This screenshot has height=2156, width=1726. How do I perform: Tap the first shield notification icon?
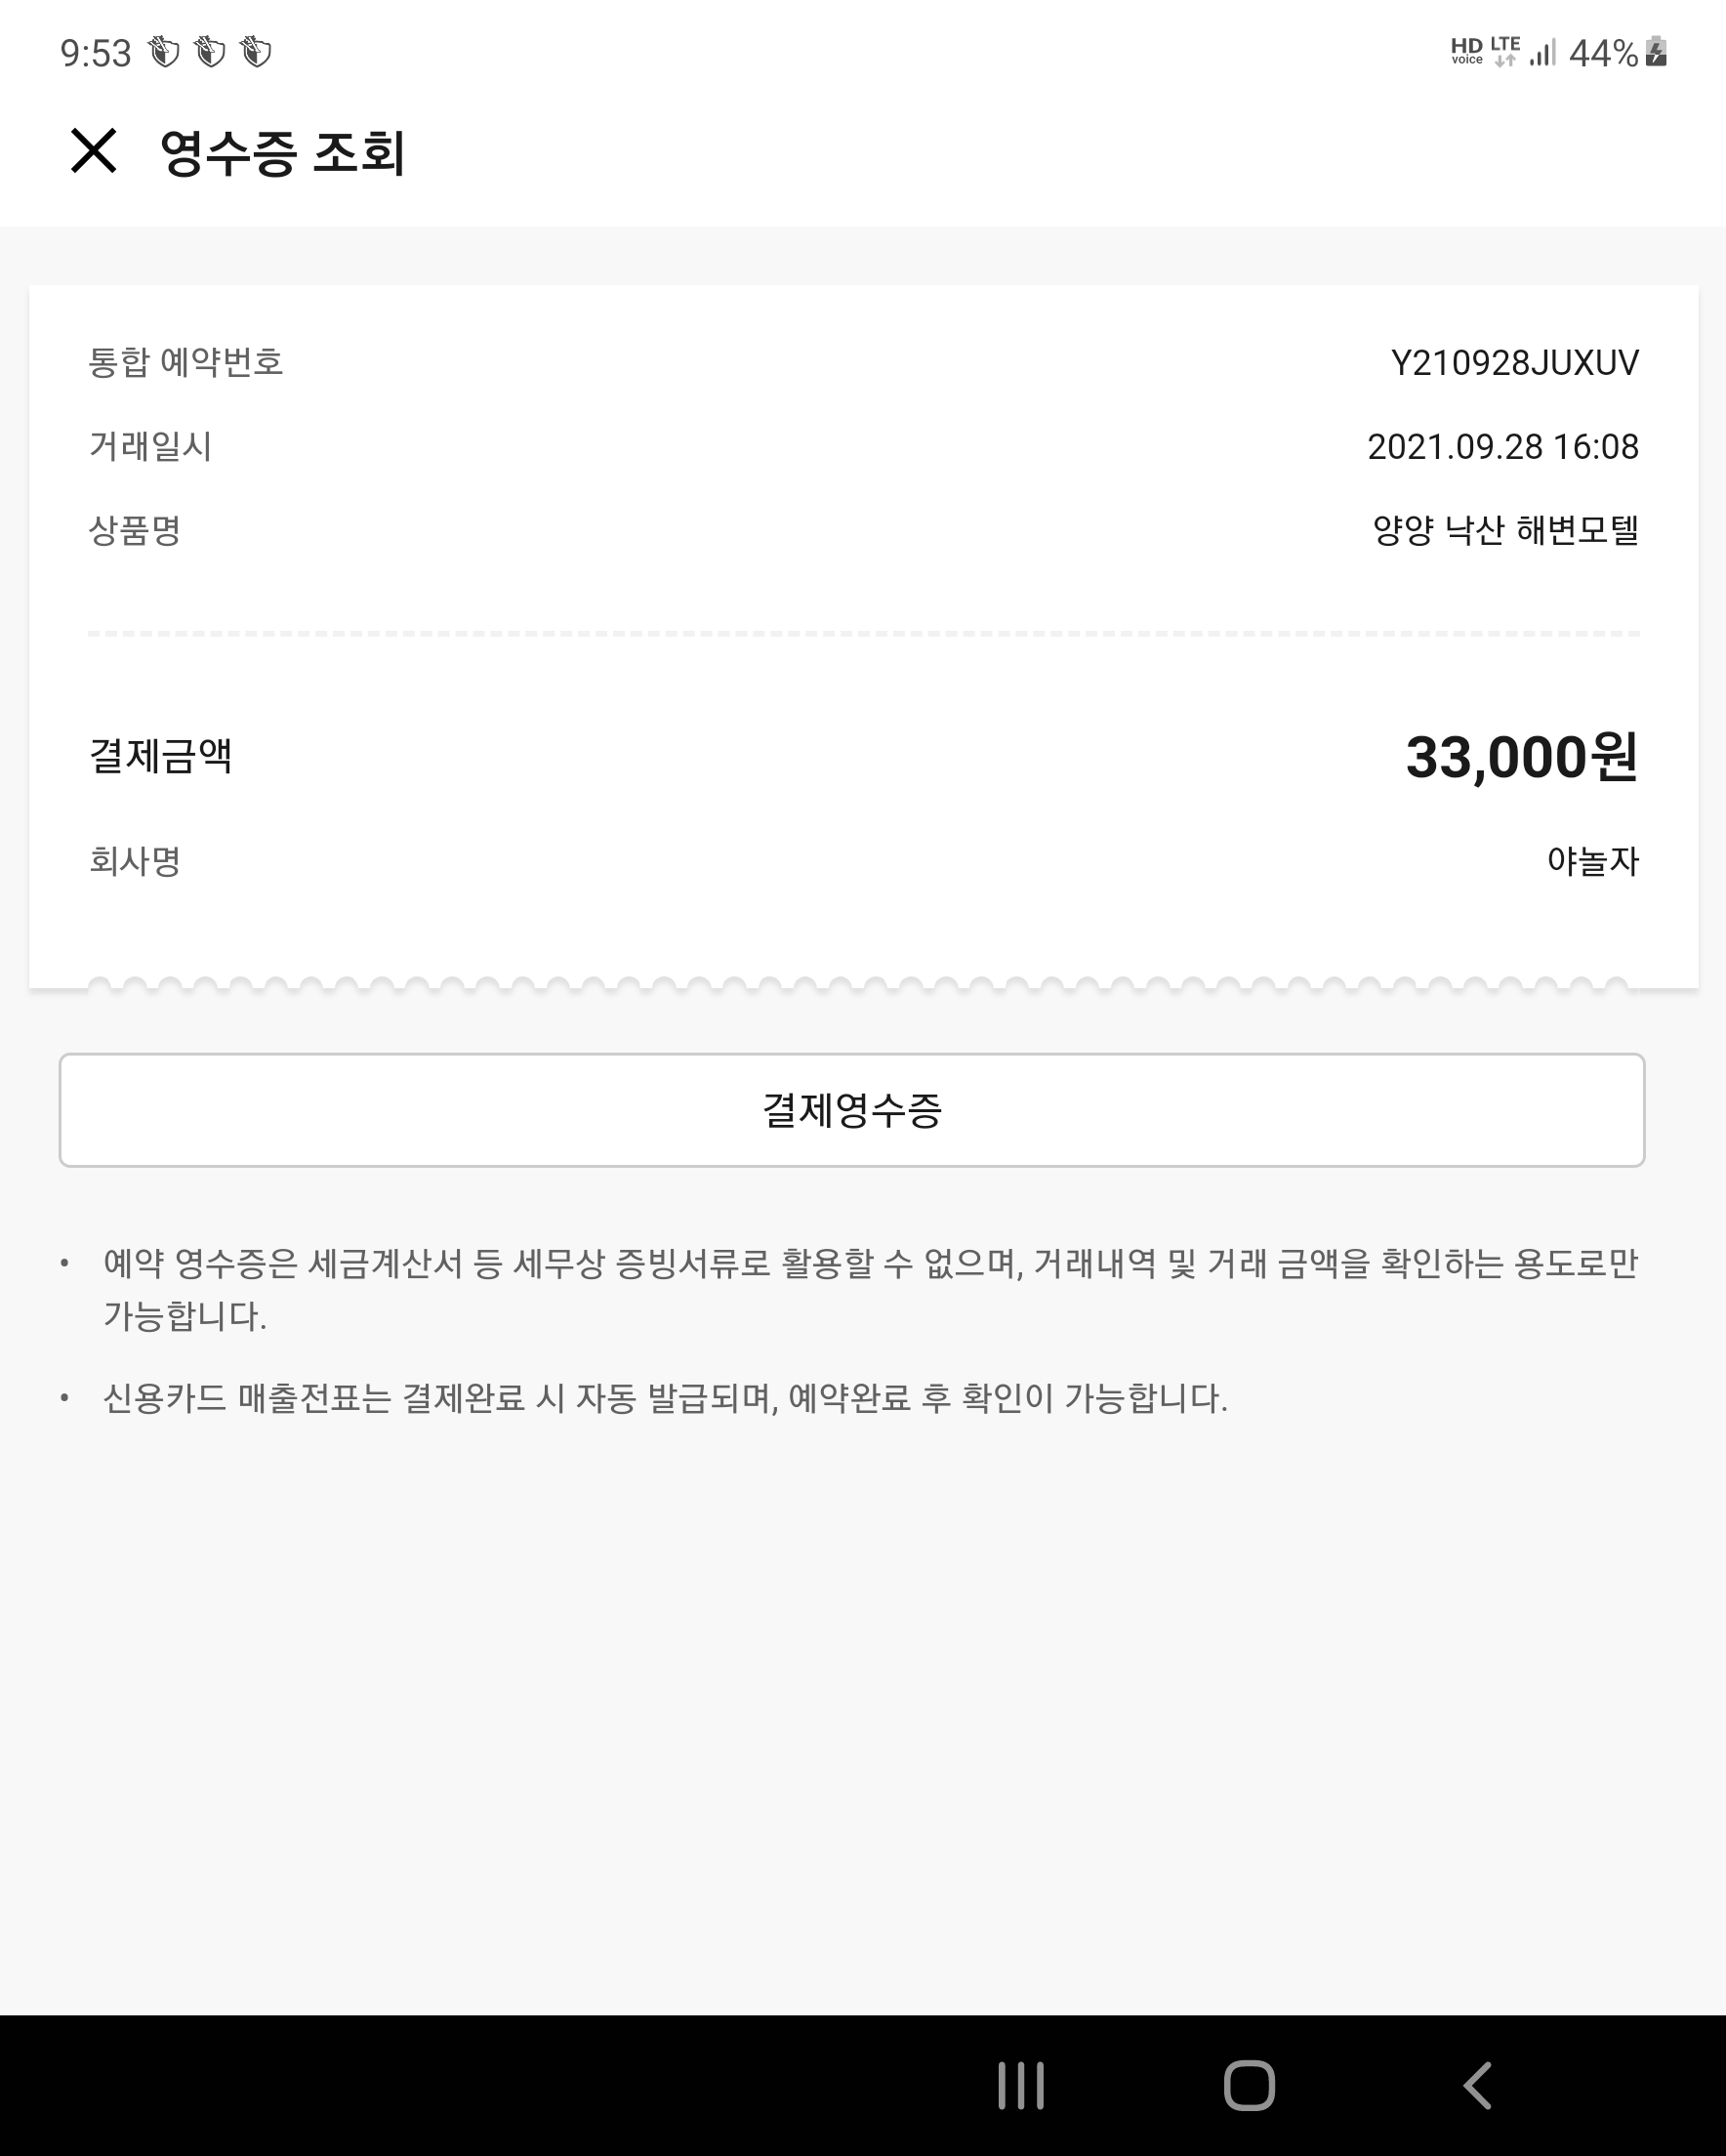[x=164, y=52]
